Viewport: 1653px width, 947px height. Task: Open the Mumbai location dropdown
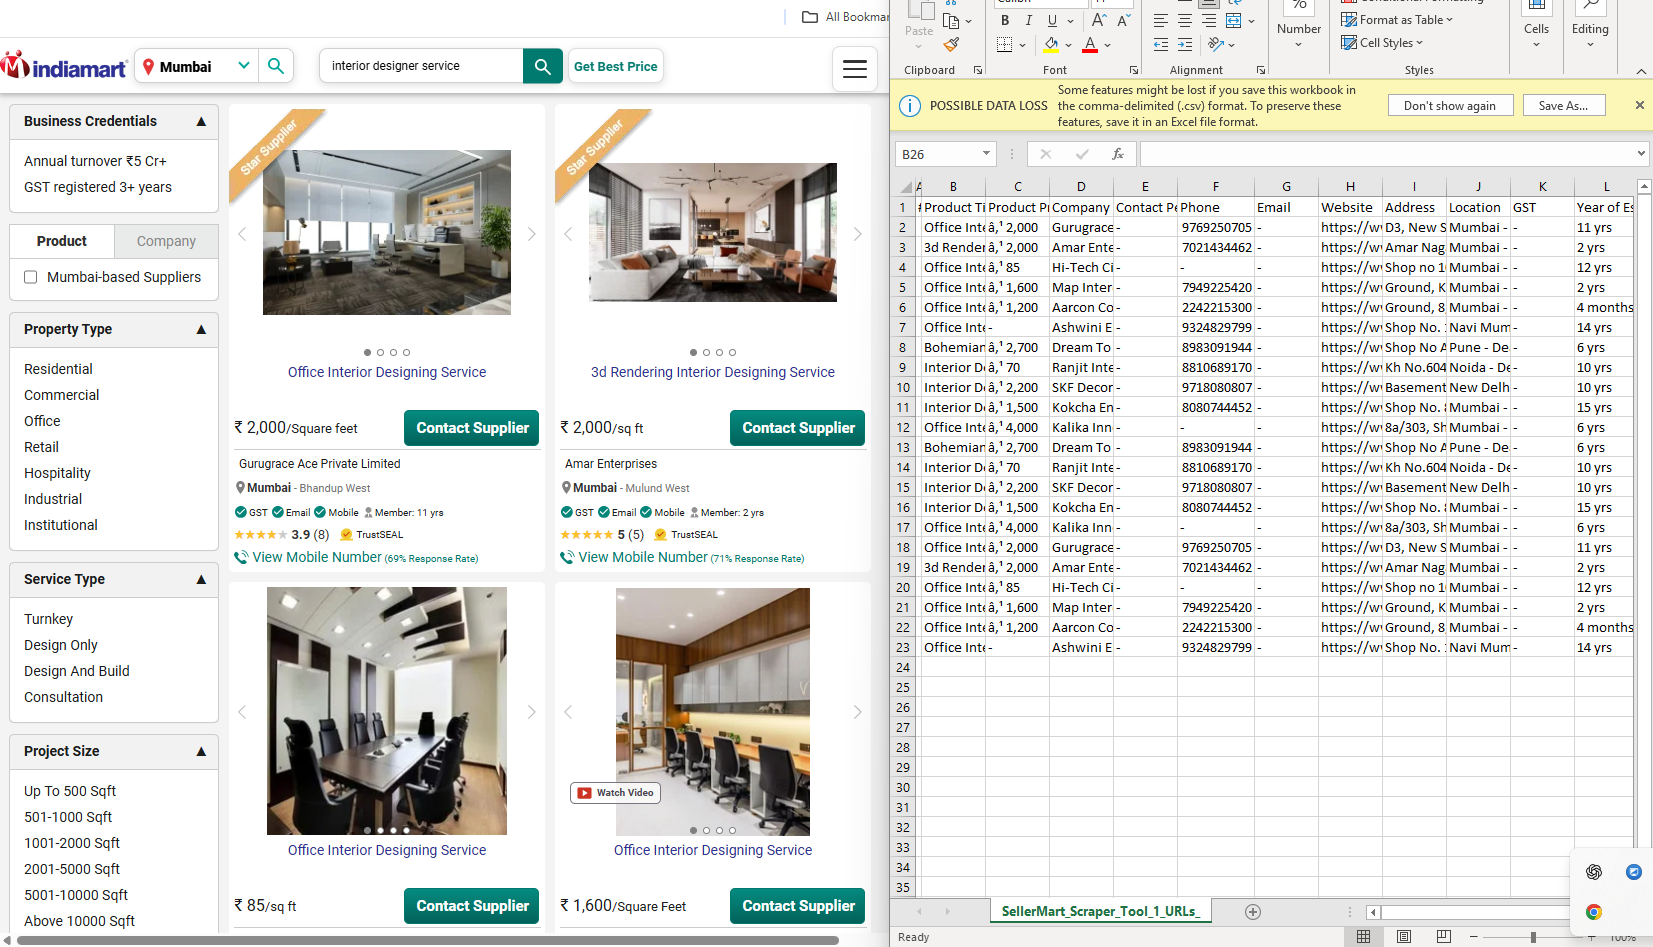tap(243, 66)
